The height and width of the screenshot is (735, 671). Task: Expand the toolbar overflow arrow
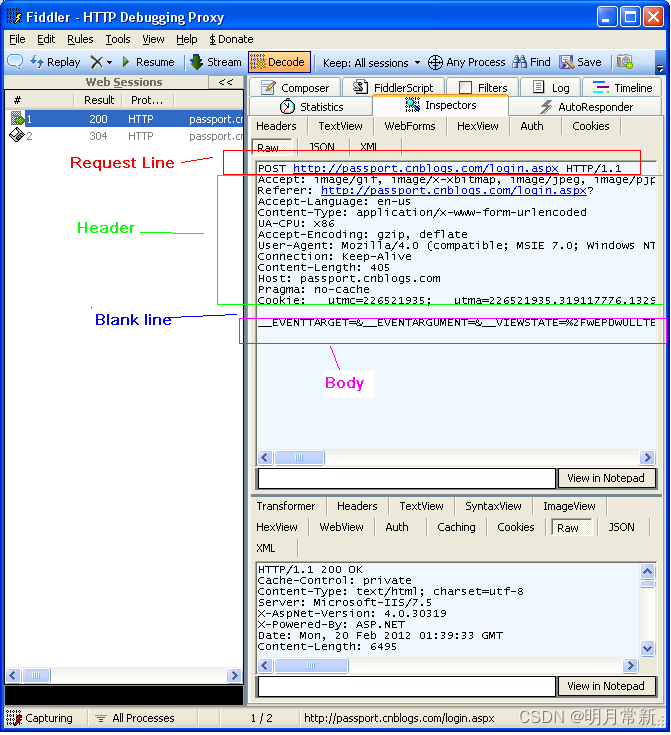pyautogui.click(x=660, y=68)
